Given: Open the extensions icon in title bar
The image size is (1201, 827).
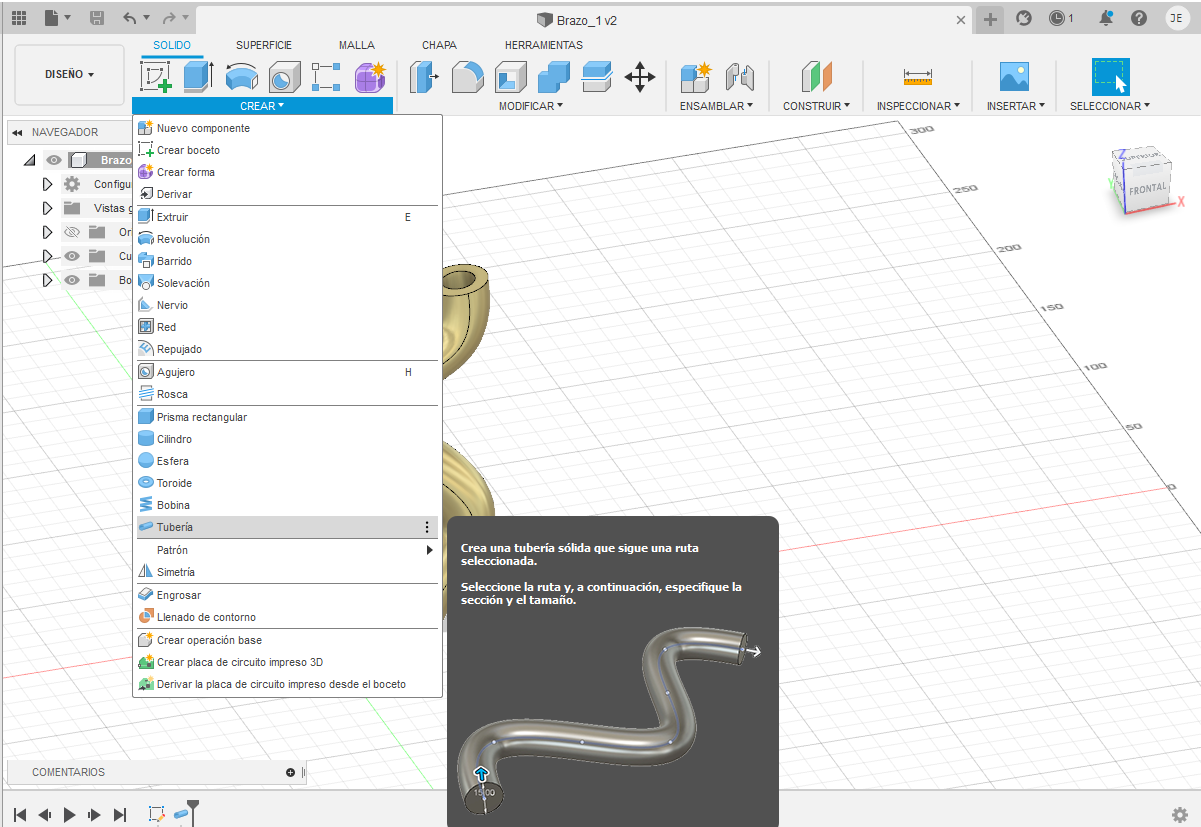Looking at the screenshot, I should click(x=1024, y=18).
